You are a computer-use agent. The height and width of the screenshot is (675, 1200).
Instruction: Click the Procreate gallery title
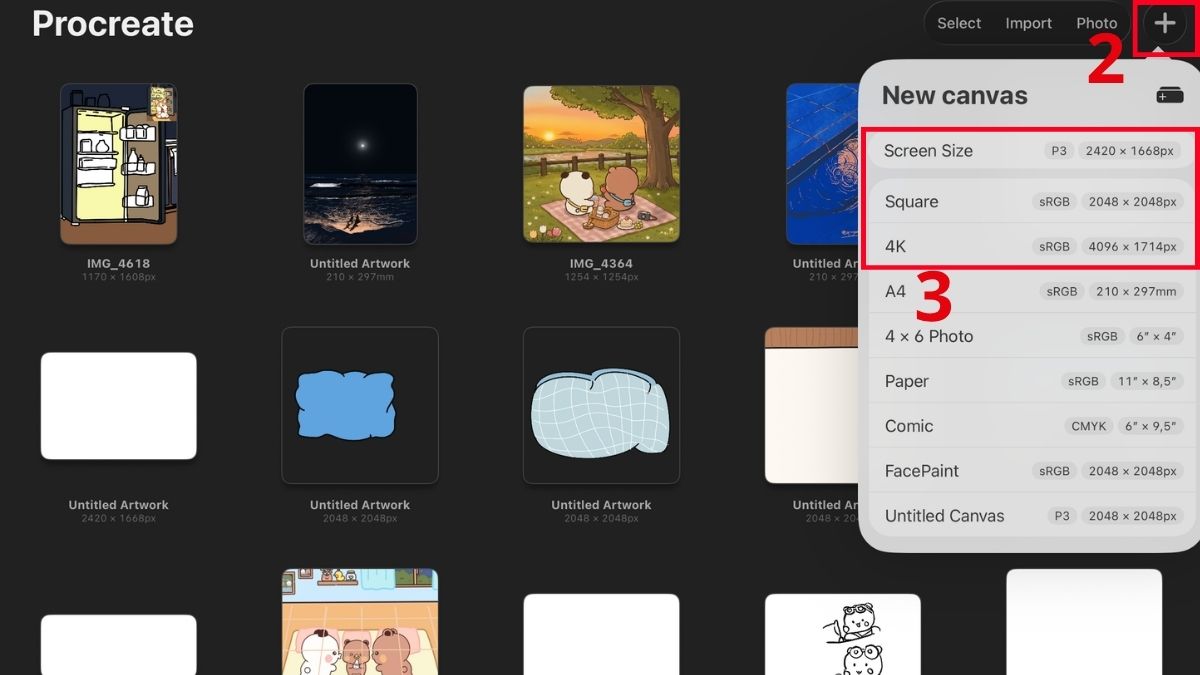click(113, 24)
